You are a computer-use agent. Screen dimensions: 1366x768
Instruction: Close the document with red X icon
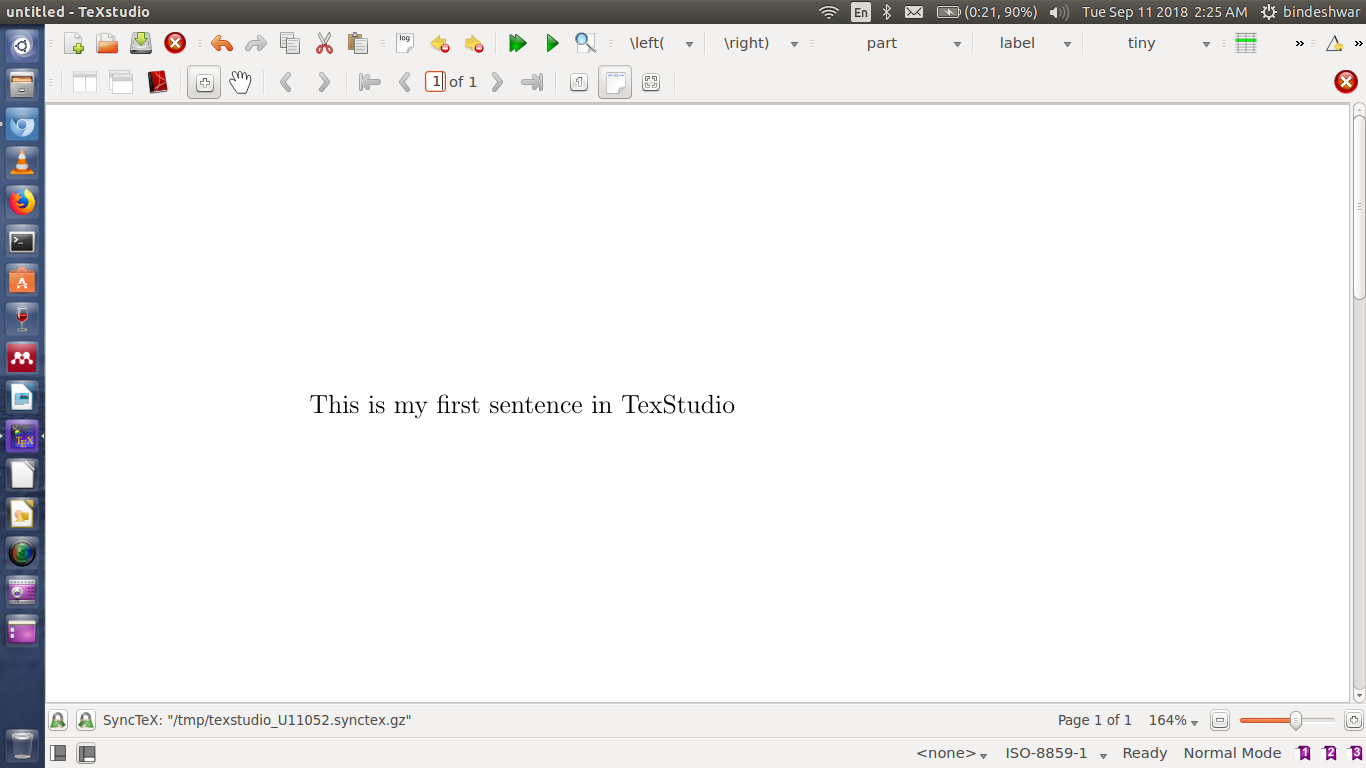click(x=175, y=43)
